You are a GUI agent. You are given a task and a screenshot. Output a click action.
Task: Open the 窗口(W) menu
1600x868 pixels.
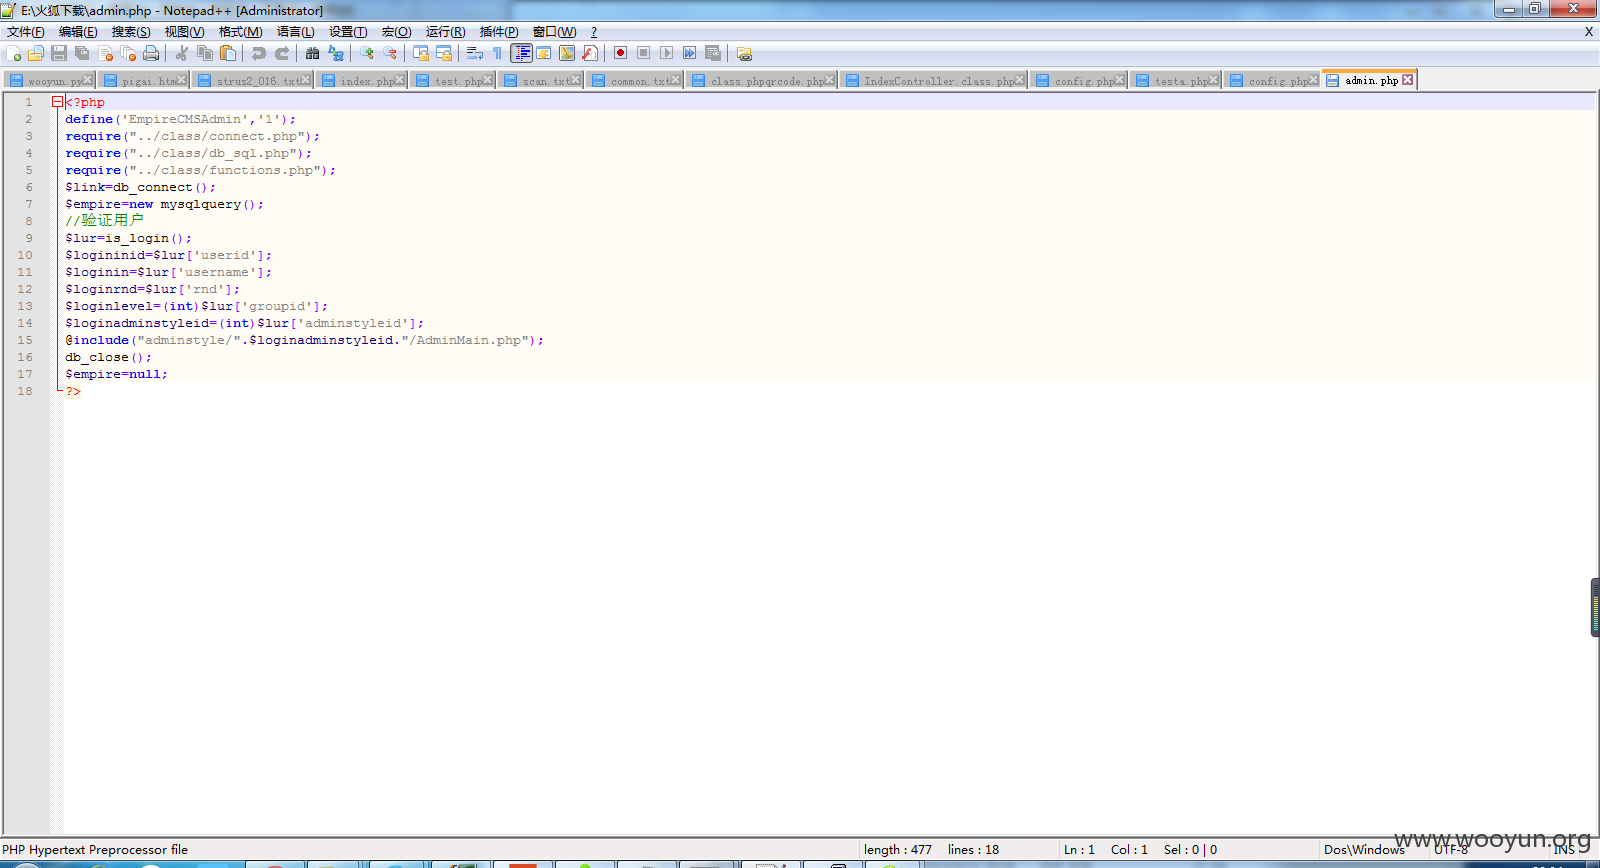coord(555,32)
